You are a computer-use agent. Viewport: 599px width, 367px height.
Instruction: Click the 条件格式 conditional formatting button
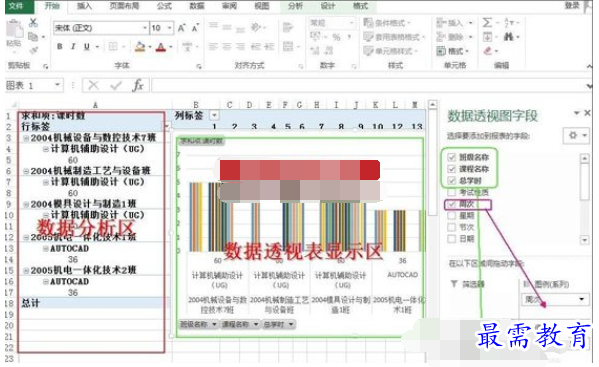coord(387,23)
